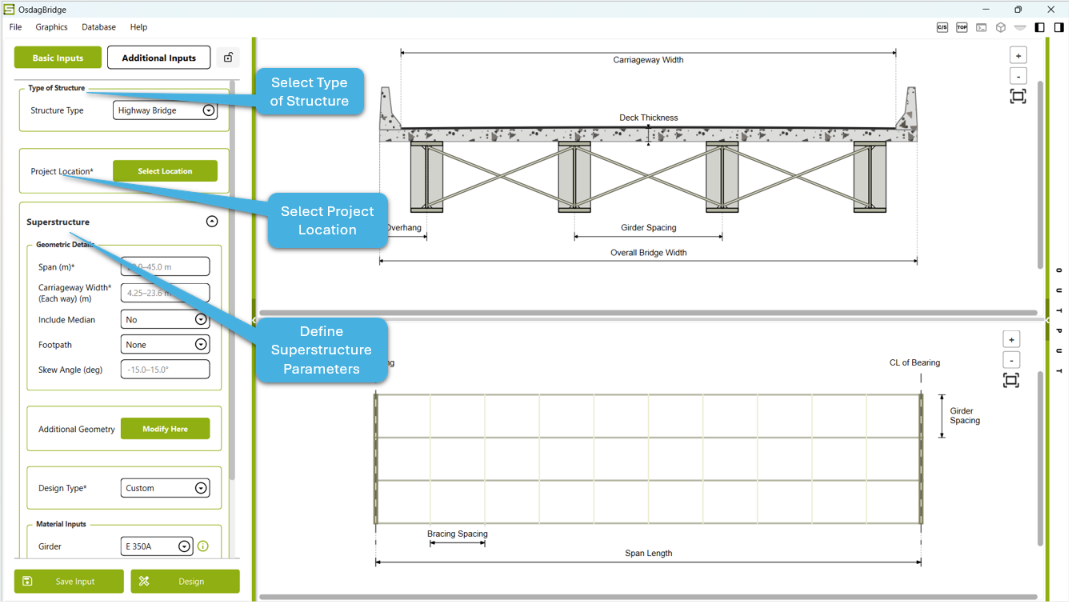Click the 'Additional Geometry' label
This screenshot has width=1069, height=602.
click(x=76, y=429)
